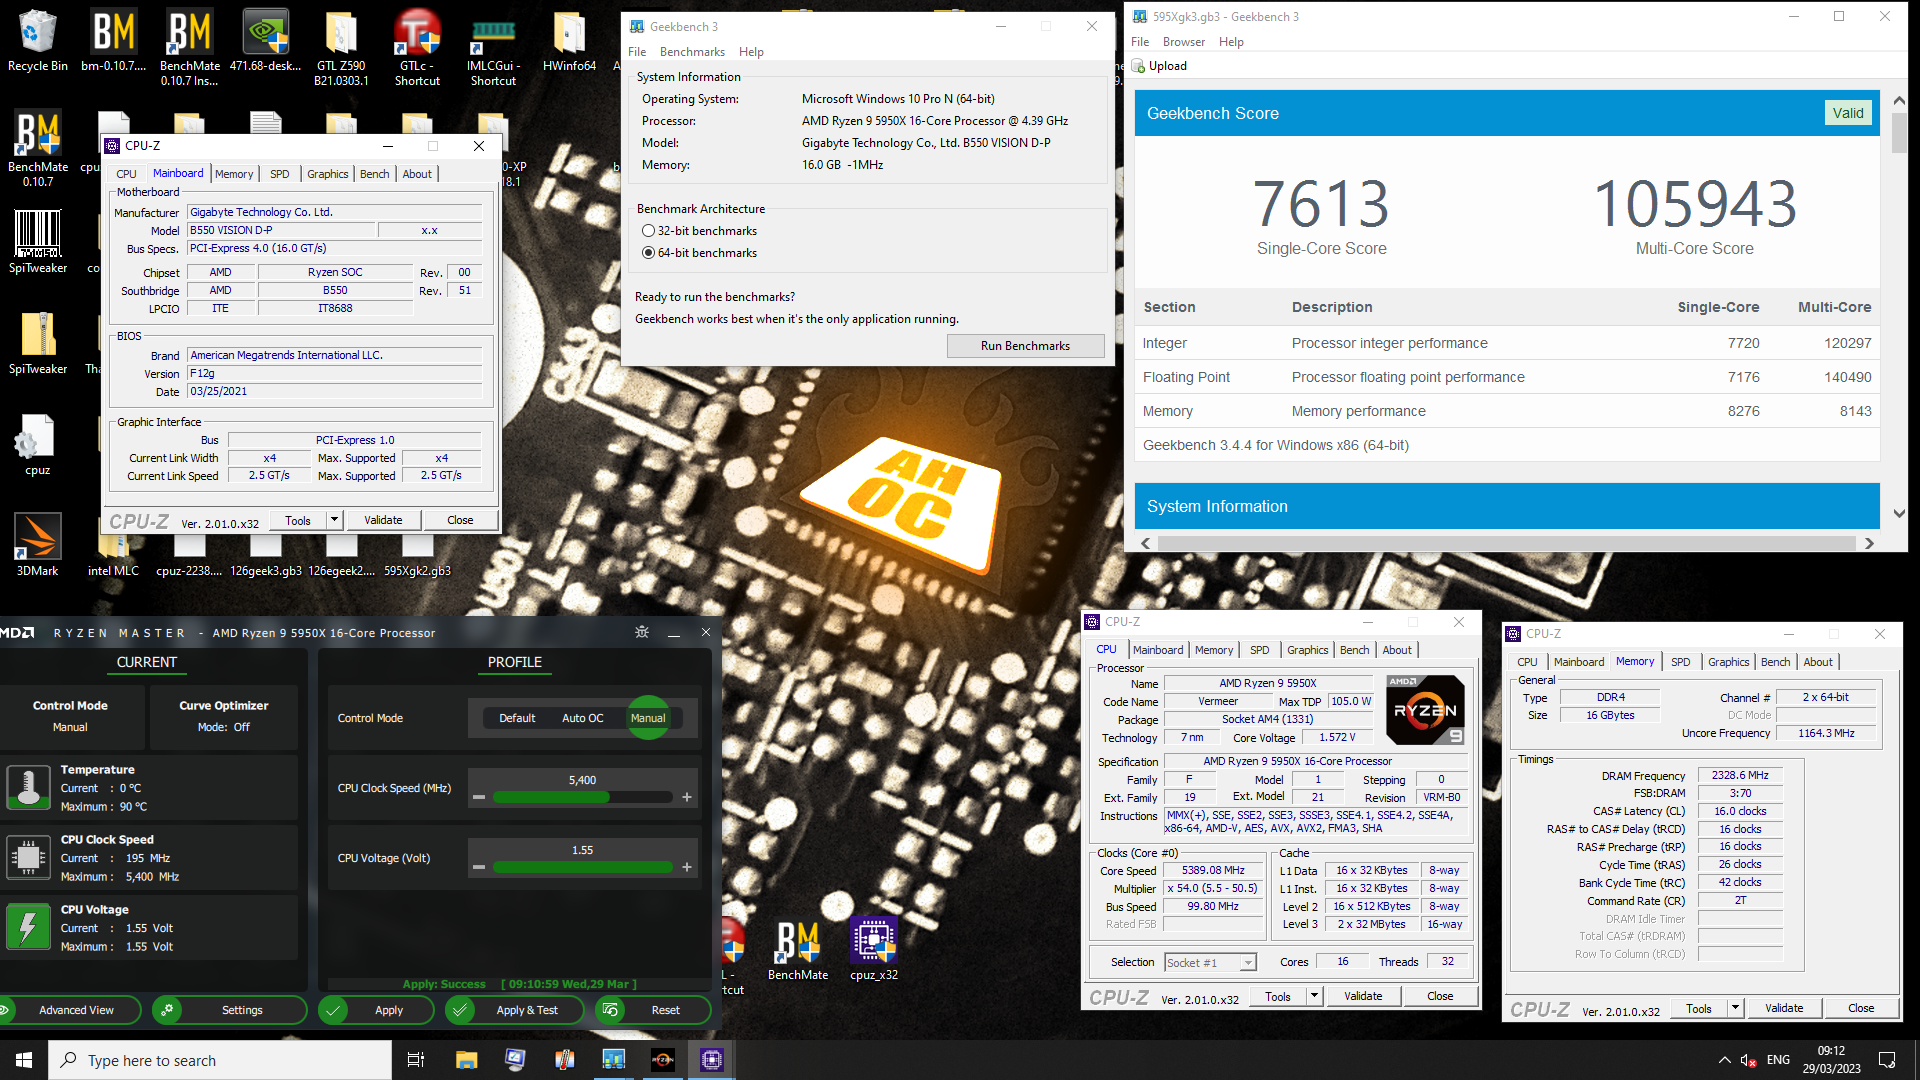Click Validate in Mainboard CPU-Z window

click(383, 520)
